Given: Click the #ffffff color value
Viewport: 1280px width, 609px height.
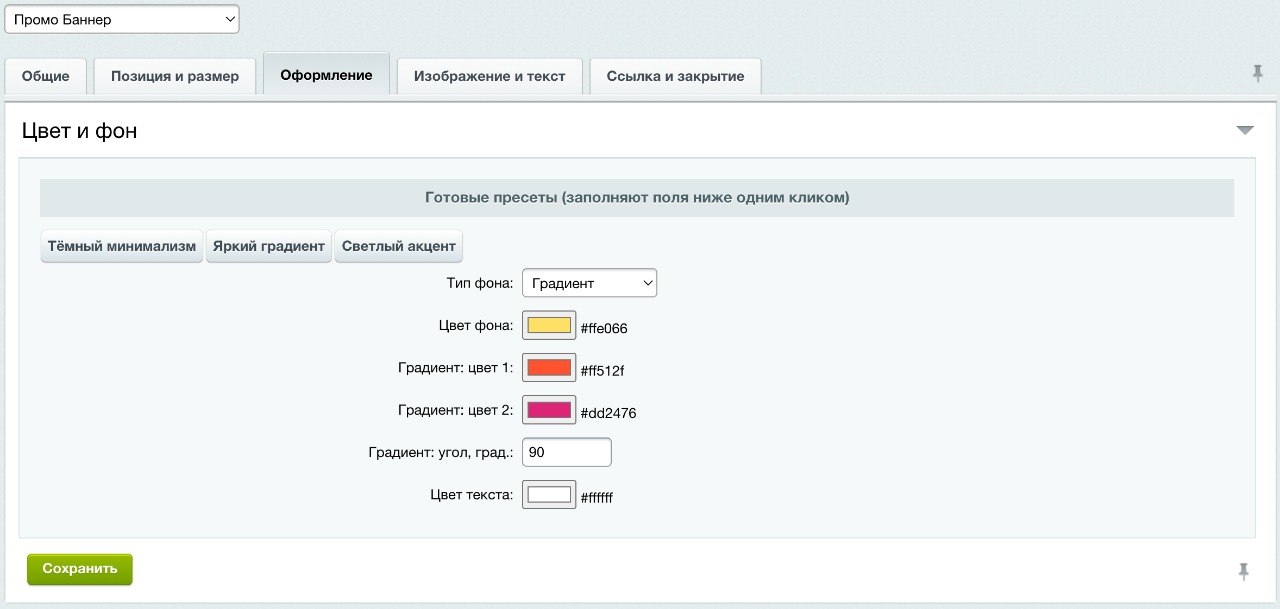Looking at the screenshot, I should (x=597, y=497).
